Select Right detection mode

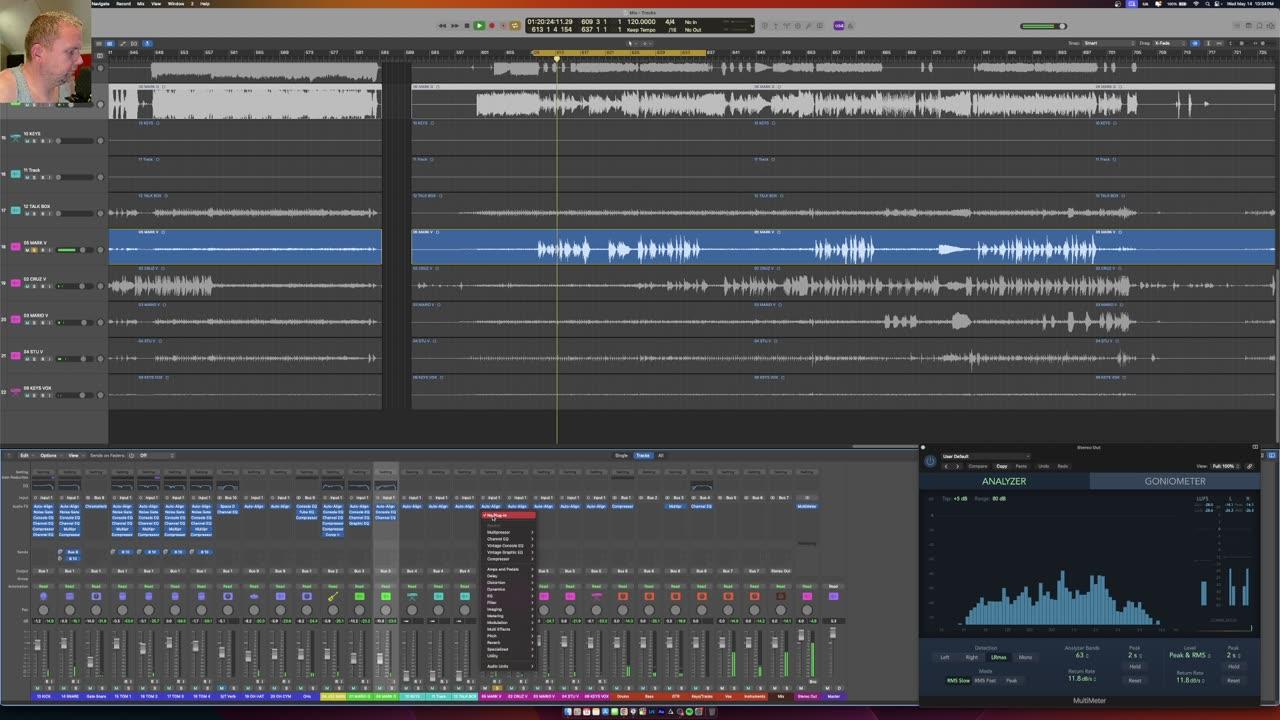click(x=972, y=657)
